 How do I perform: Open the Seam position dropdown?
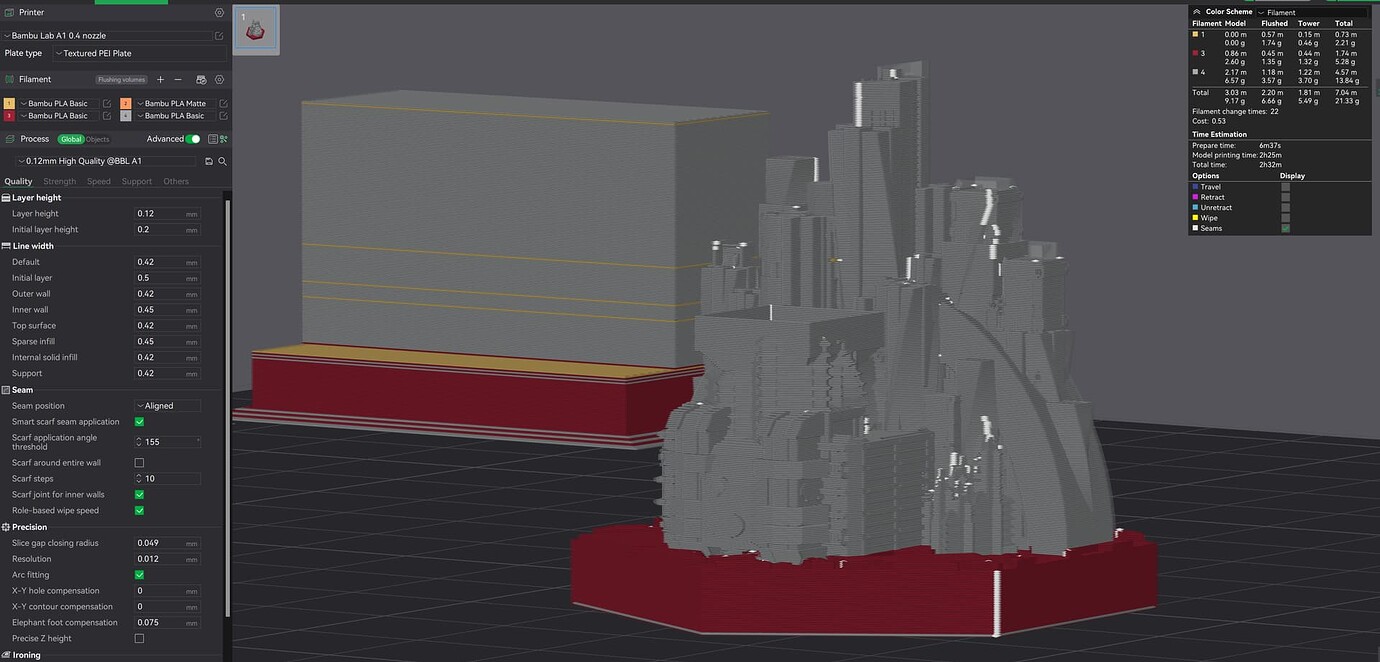[x=168, y=406]
